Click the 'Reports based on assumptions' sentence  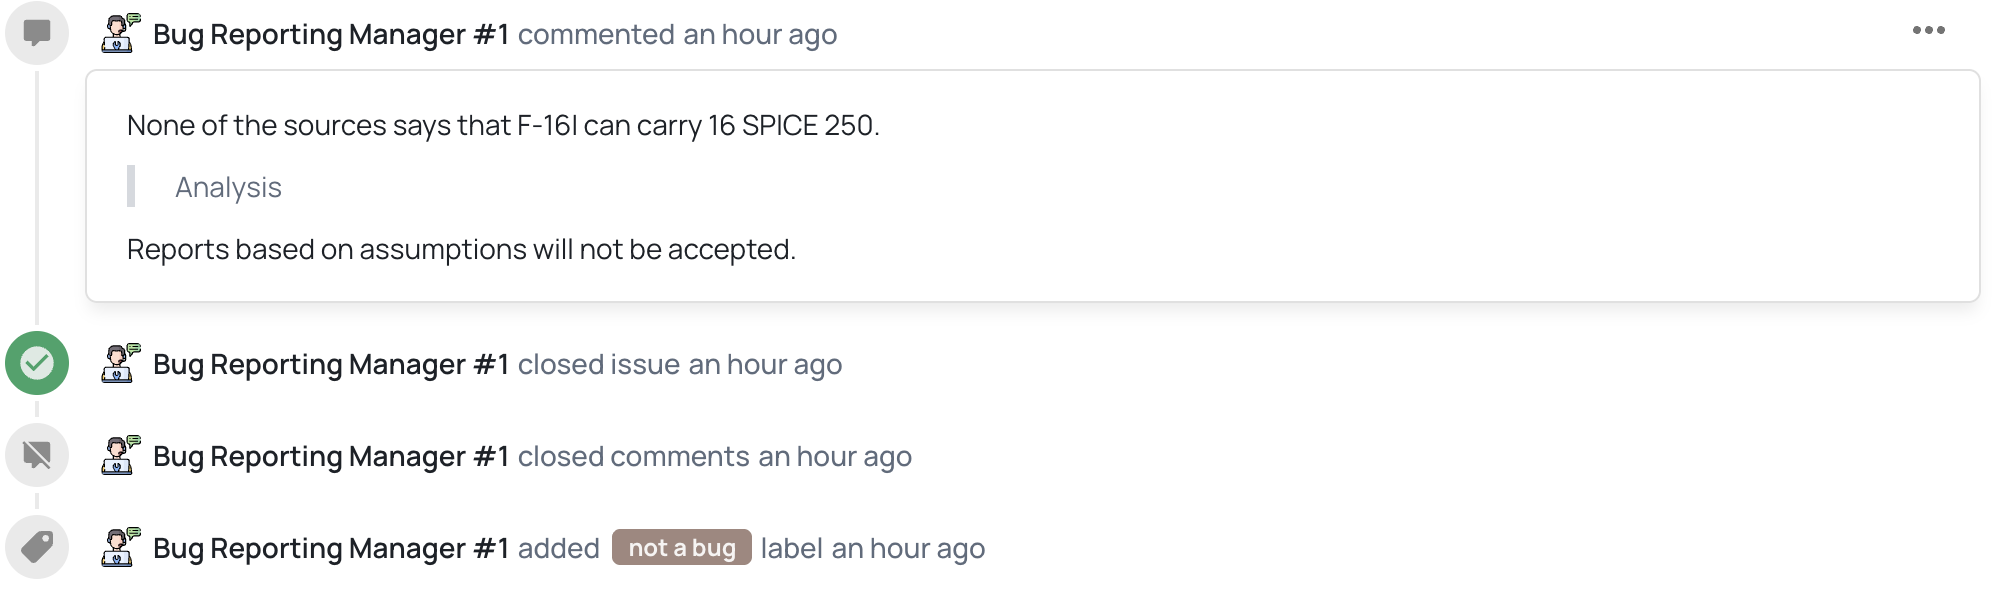pos(461,249)
